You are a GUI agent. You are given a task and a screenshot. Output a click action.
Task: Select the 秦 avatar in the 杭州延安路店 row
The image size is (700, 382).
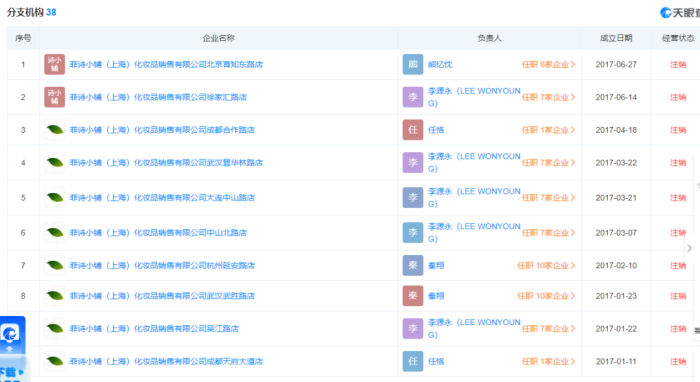click(413, 266)
